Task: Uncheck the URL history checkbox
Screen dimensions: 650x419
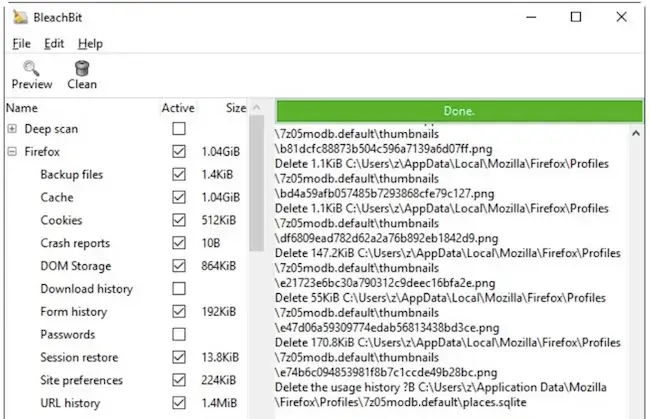Action: click(x=179, y=402)
